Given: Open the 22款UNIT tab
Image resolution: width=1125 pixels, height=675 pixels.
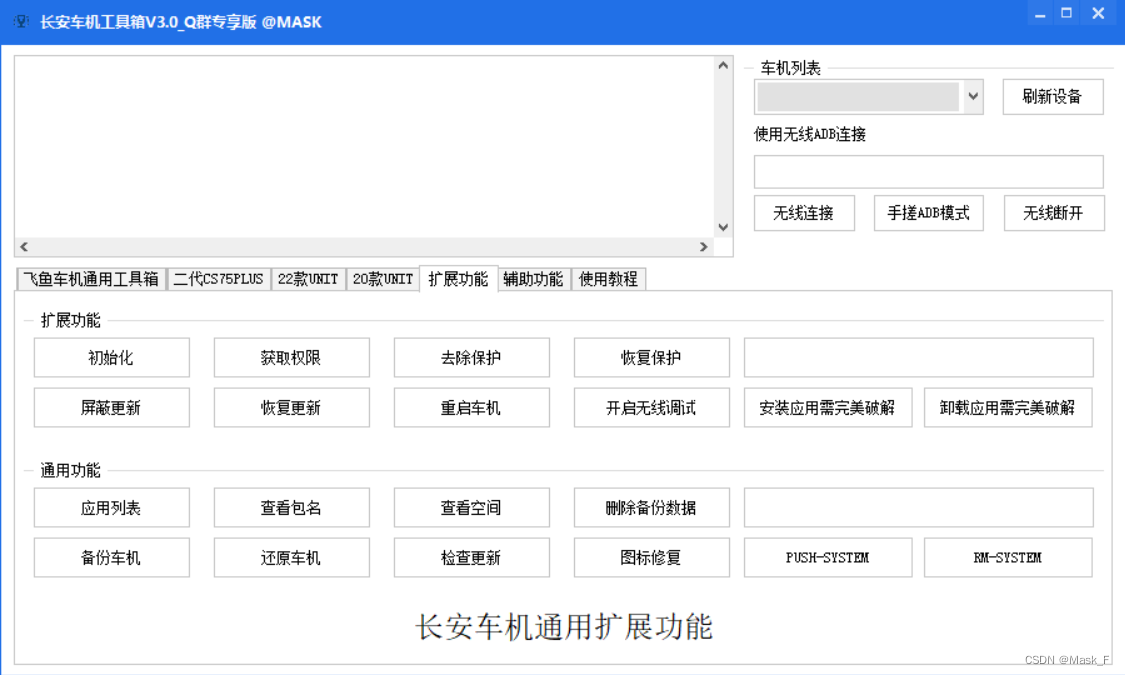Looking at the screenshot, I should click(309, 279).
